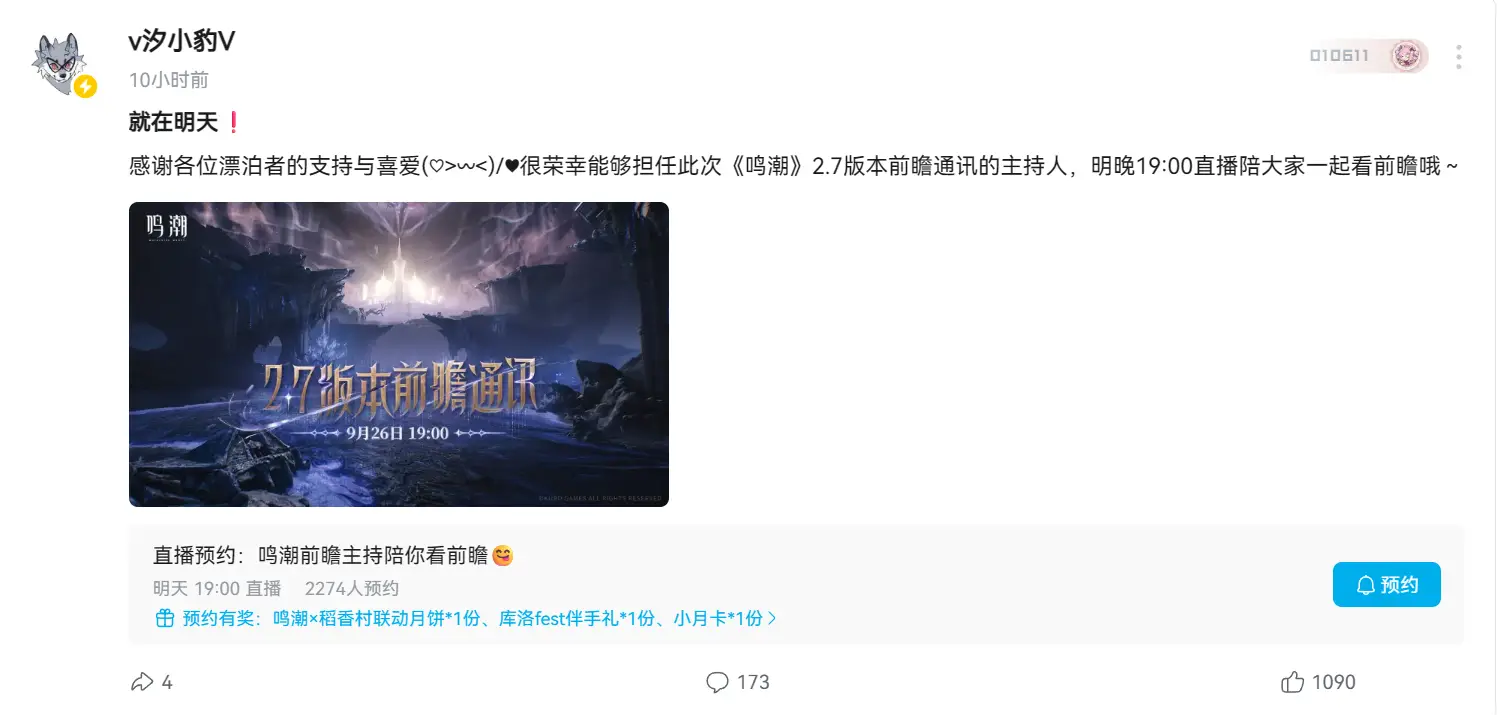Image resolution: width=1498 pixels, height=715 pixels.
Task: Click the share count 4
Action: pos(167,682)
